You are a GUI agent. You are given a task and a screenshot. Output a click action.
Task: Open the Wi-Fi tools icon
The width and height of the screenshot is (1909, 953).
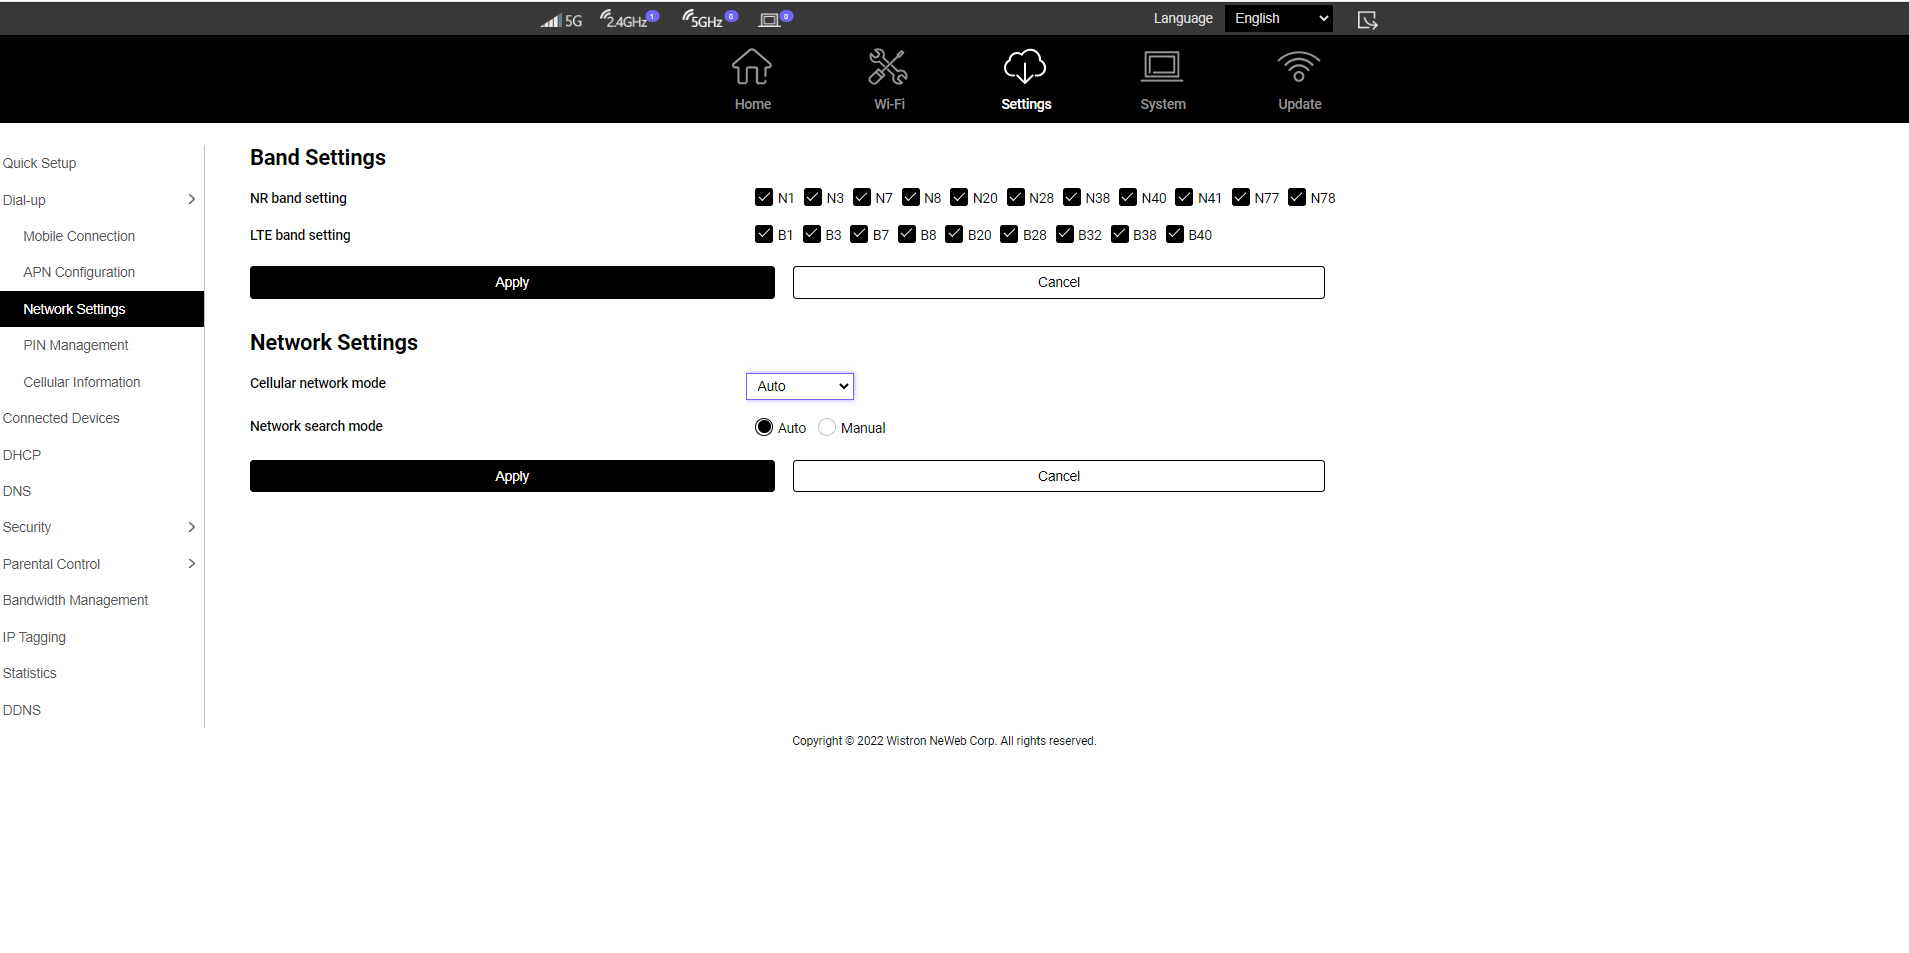click(888, 67)
